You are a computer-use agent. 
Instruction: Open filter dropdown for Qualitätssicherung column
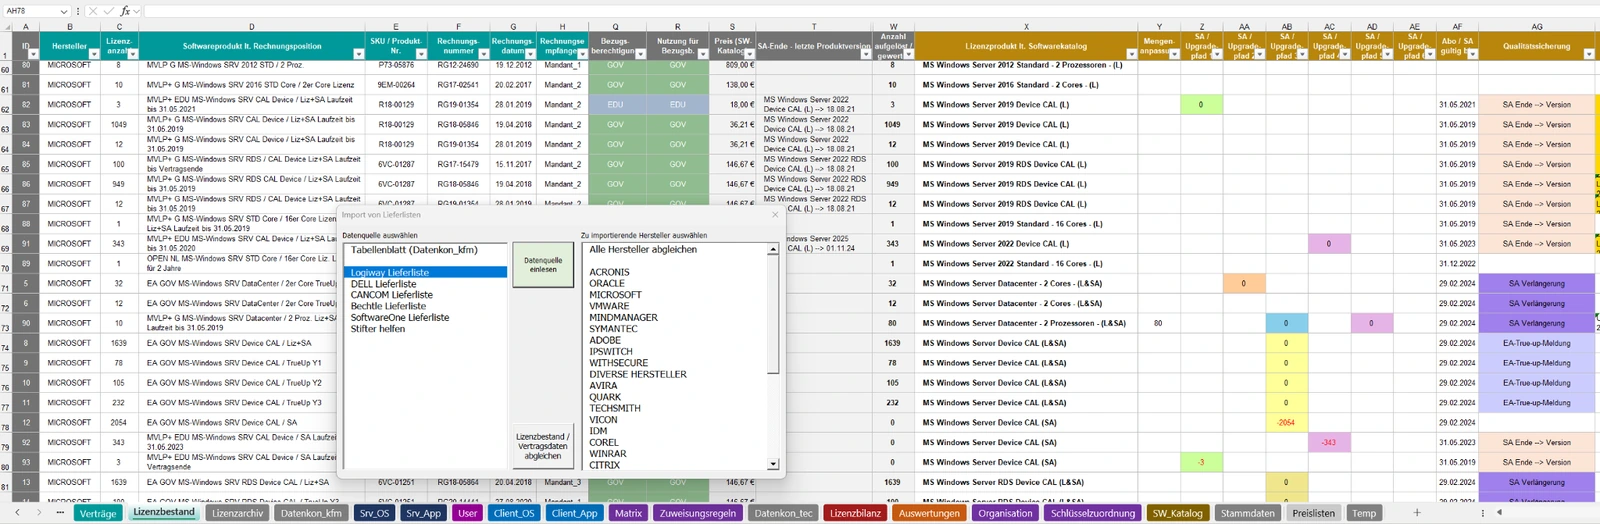(x=1588, y=54)
